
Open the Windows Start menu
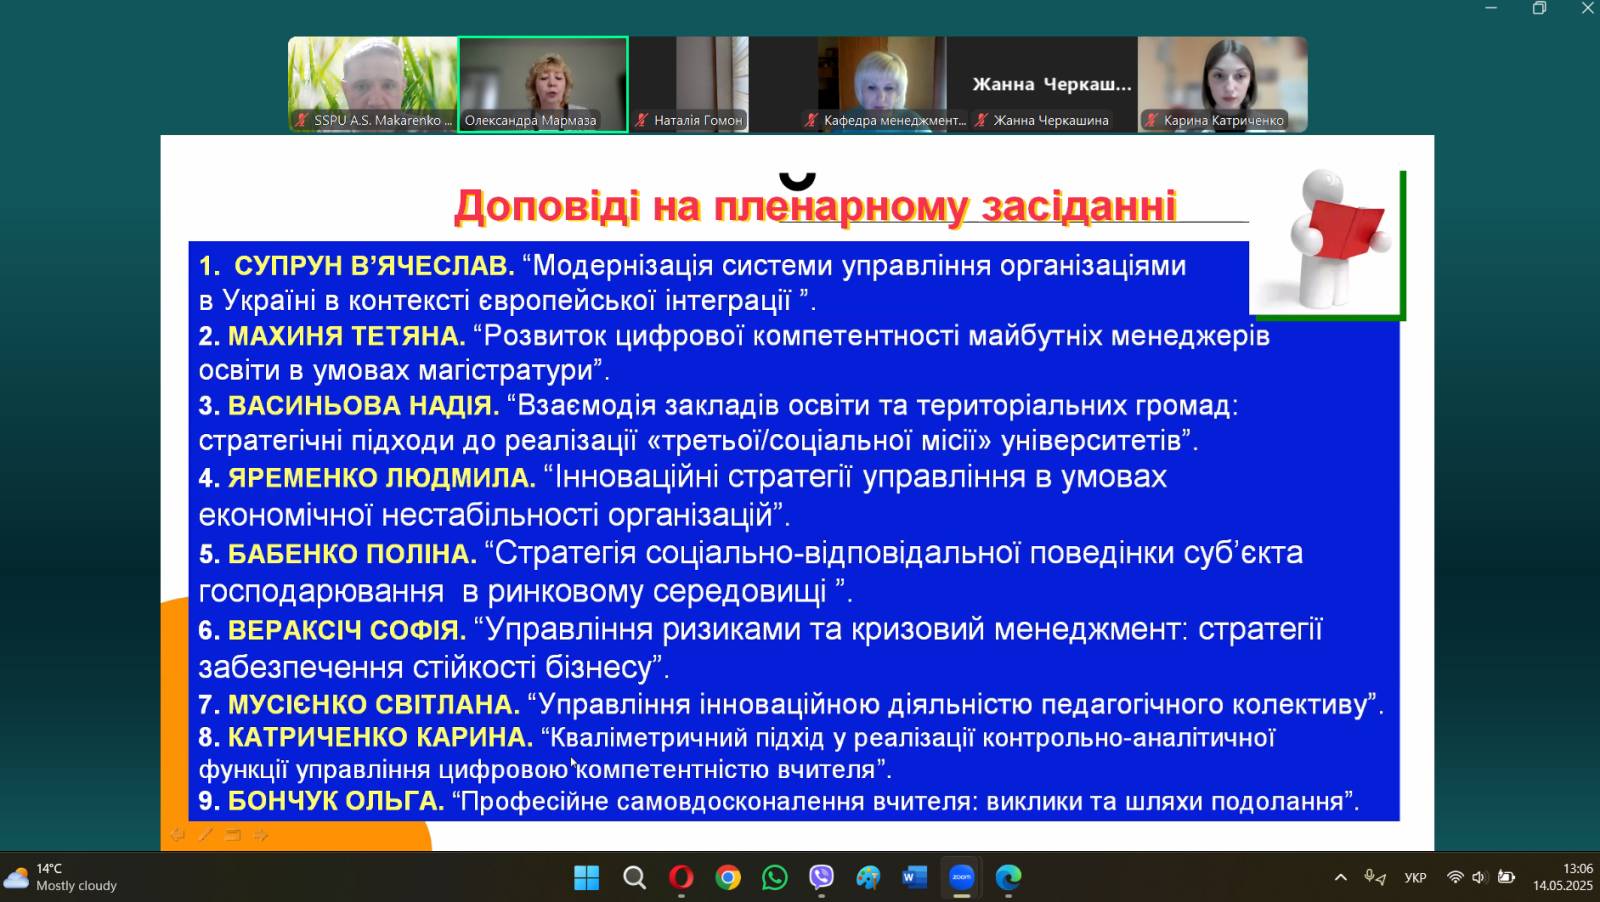tap(587, 878)
